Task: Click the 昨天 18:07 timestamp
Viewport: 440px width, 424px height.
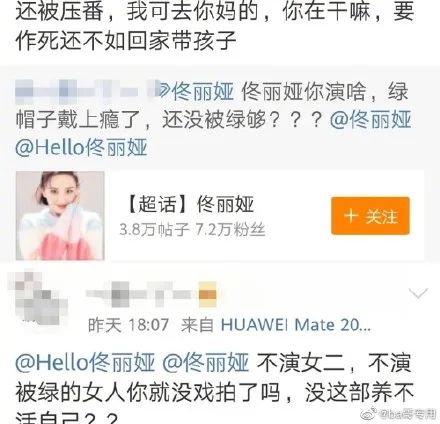Action: (x=128, y=325)
